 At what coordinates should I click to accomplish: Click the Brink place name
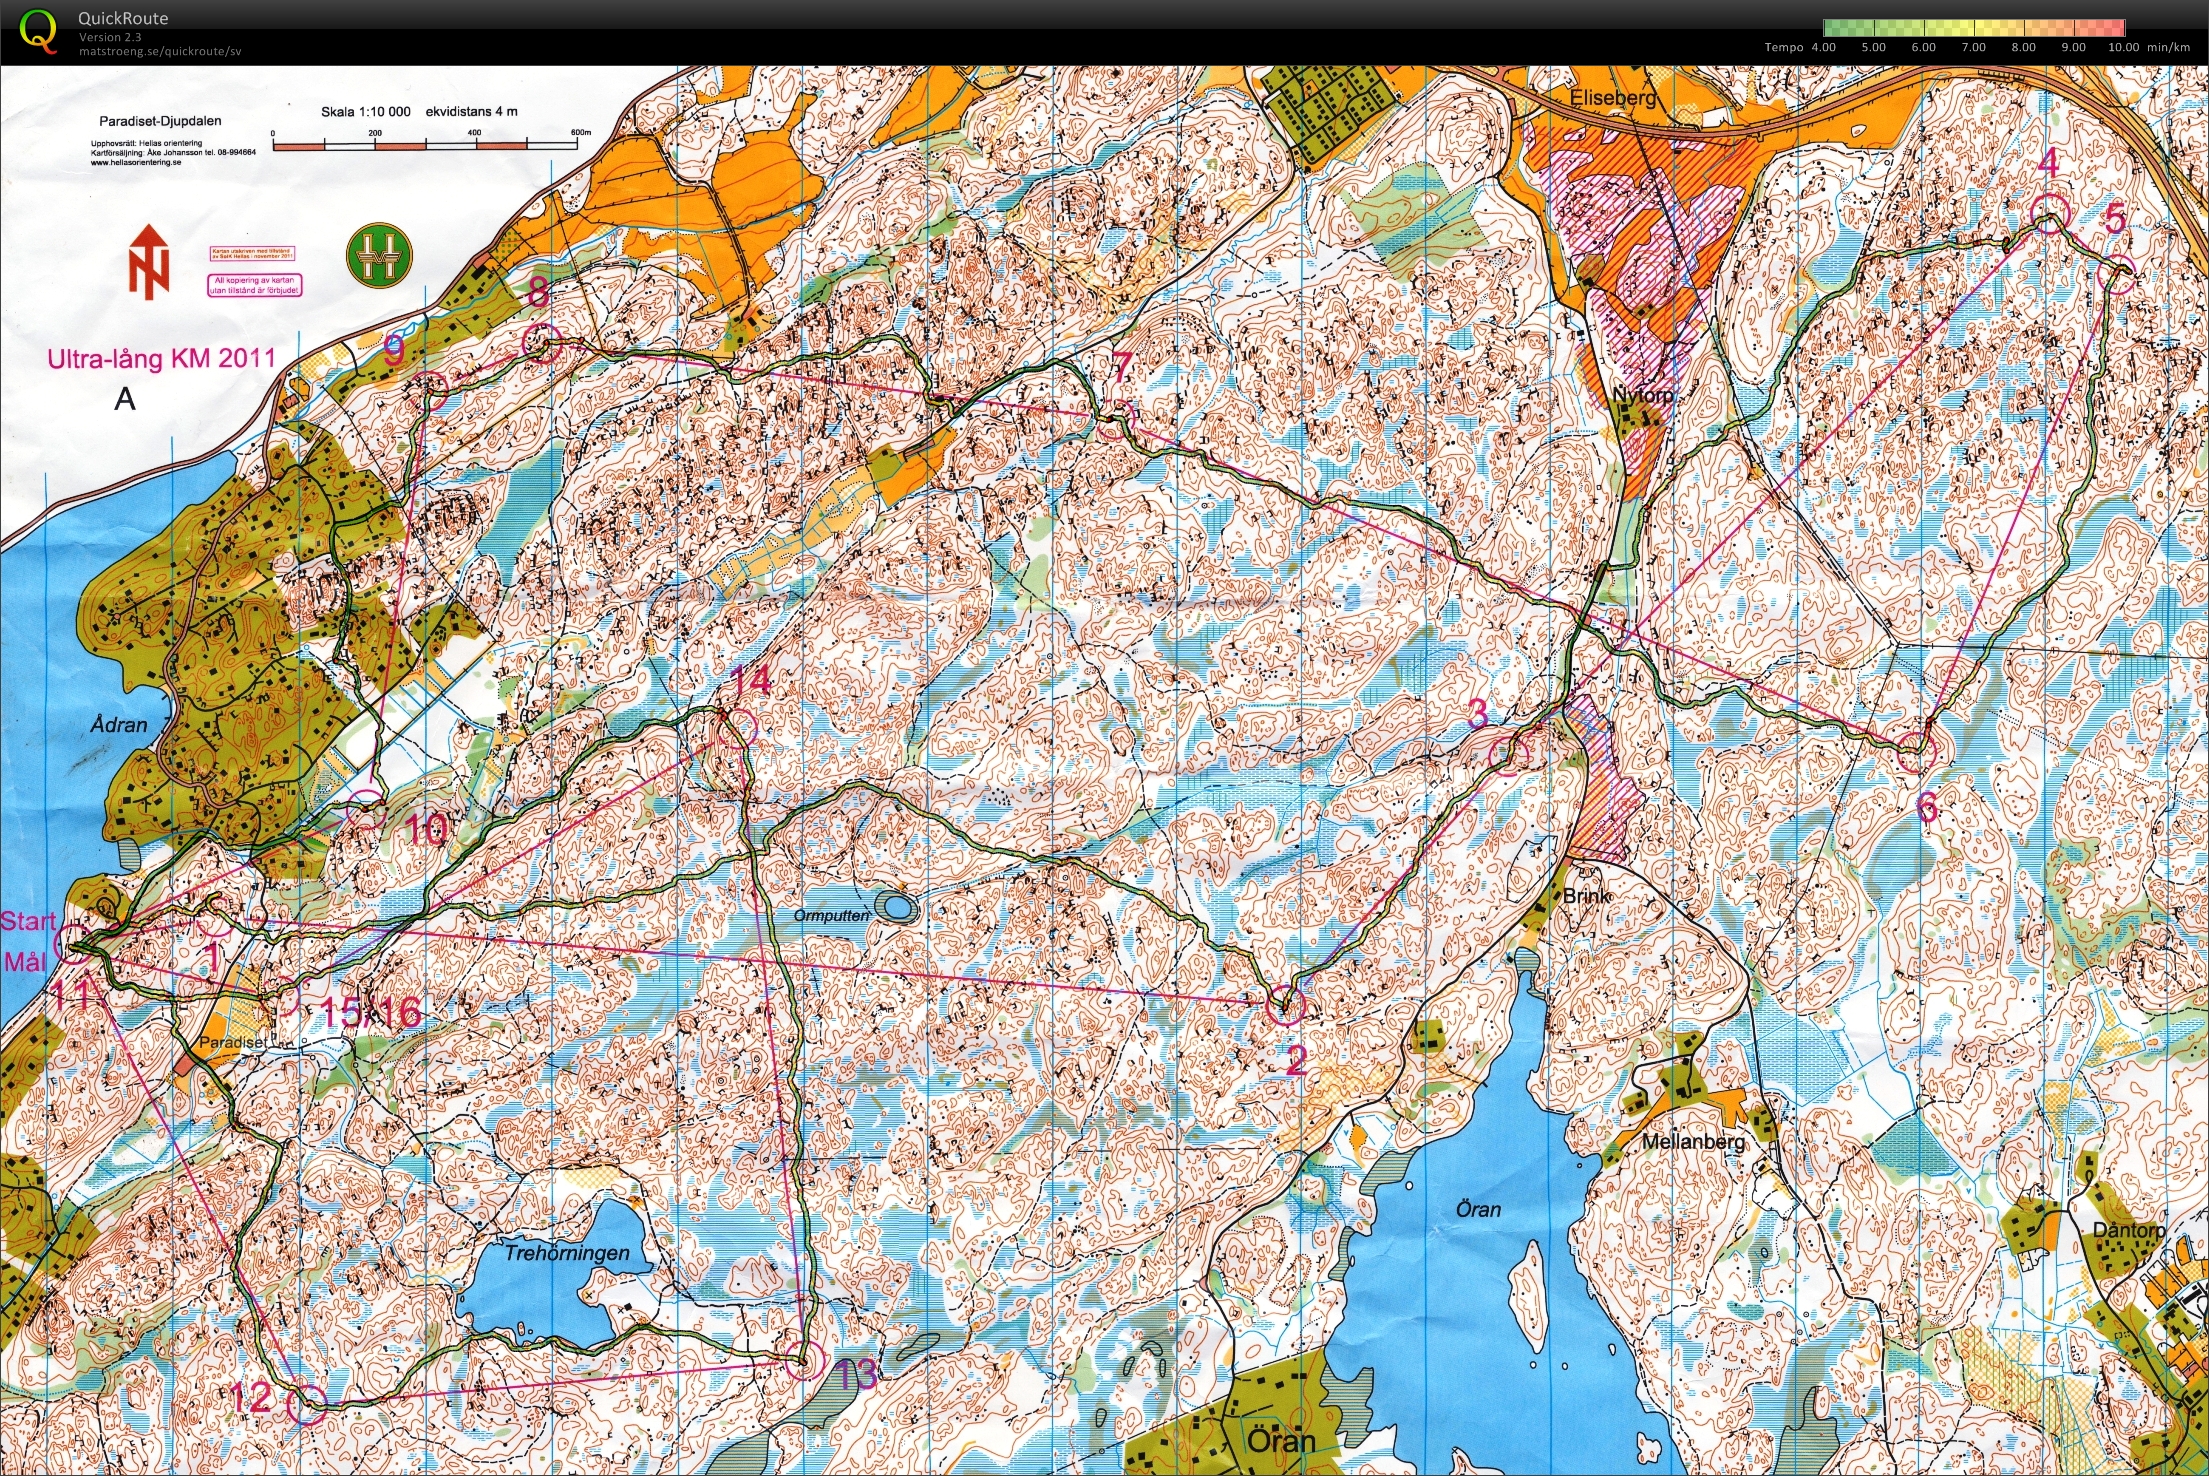(1587, 895)
